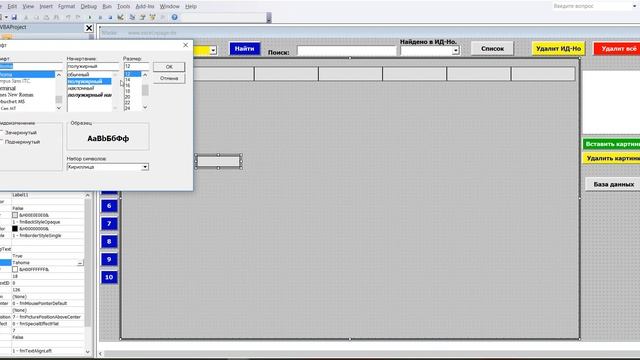This screenshot has width=640, height=360.
Task: Click the Find binoculars icon in toolbar
Action: pos(57,17)
